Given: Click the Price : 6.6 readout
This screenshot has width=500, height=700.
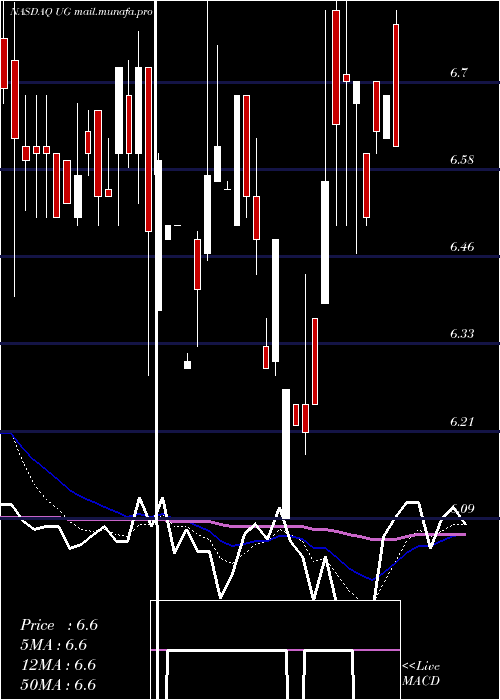Looking at the screenshot, I should click(x=59, y=625).
